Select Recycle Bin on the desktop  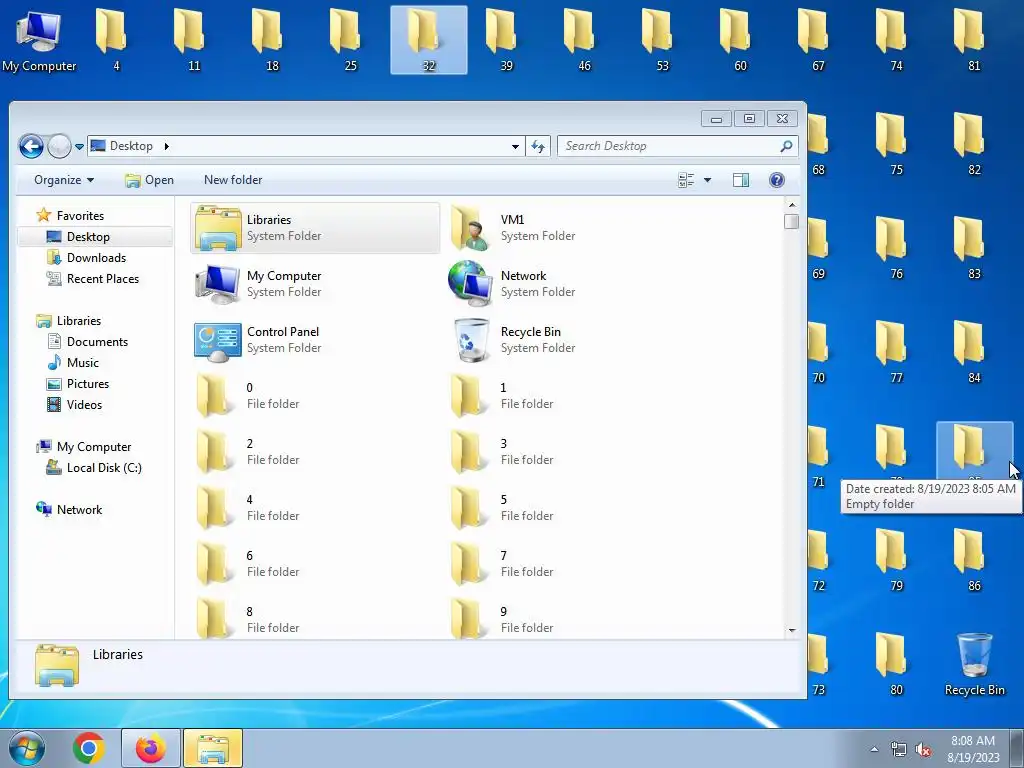[x=974, y=664]
